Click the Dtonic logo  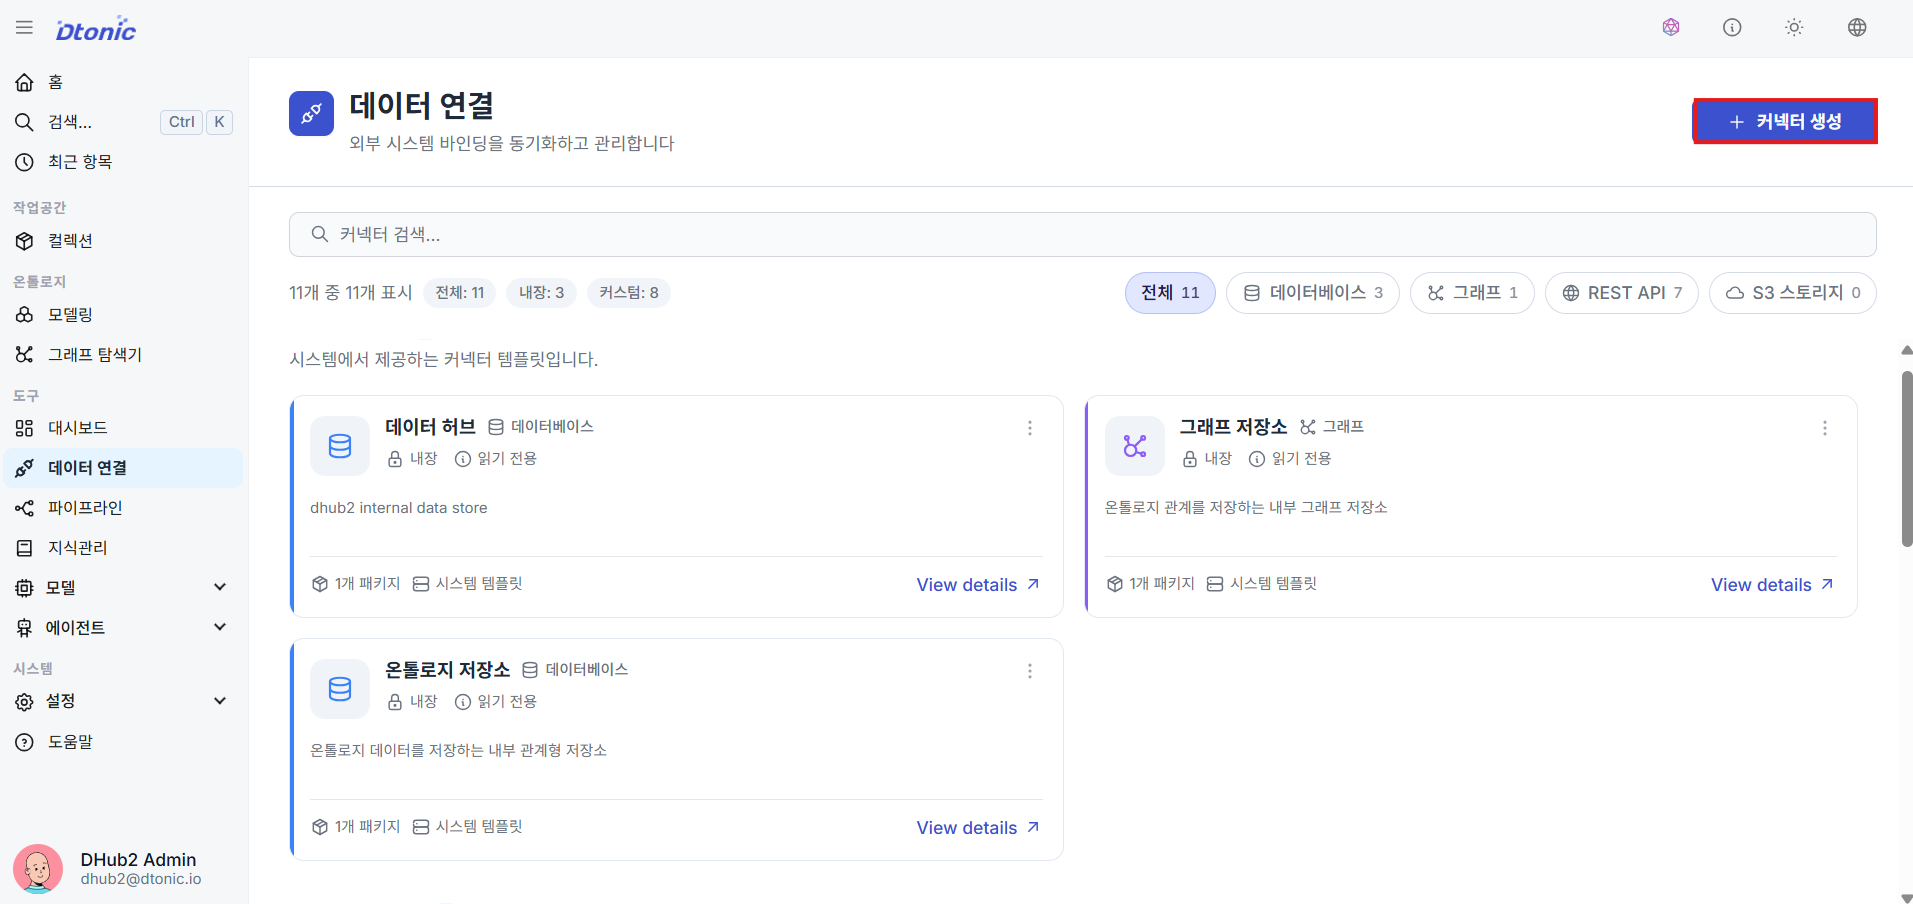pos(96,29)
